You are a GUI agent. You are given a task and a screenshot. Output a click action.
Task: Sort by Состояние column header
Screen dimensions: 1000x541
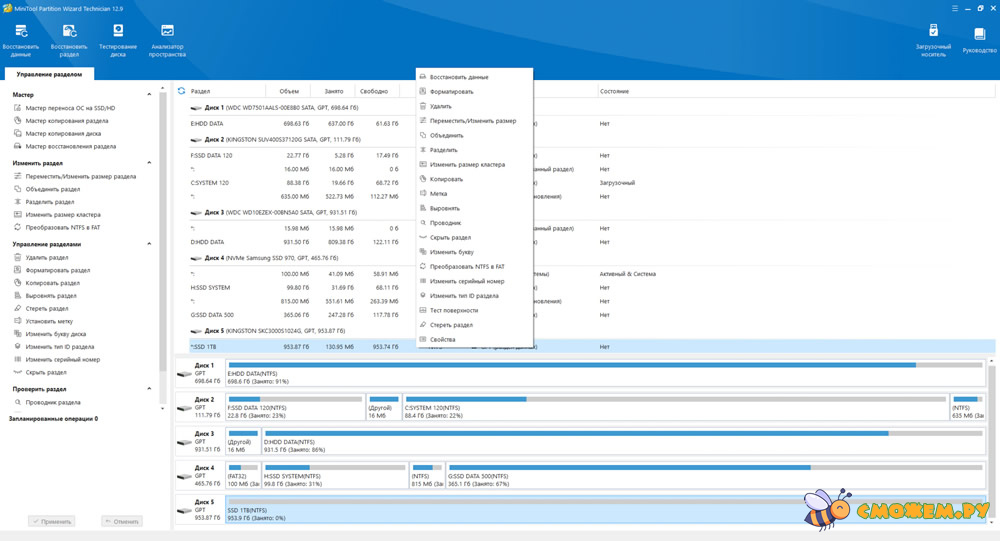614,91
